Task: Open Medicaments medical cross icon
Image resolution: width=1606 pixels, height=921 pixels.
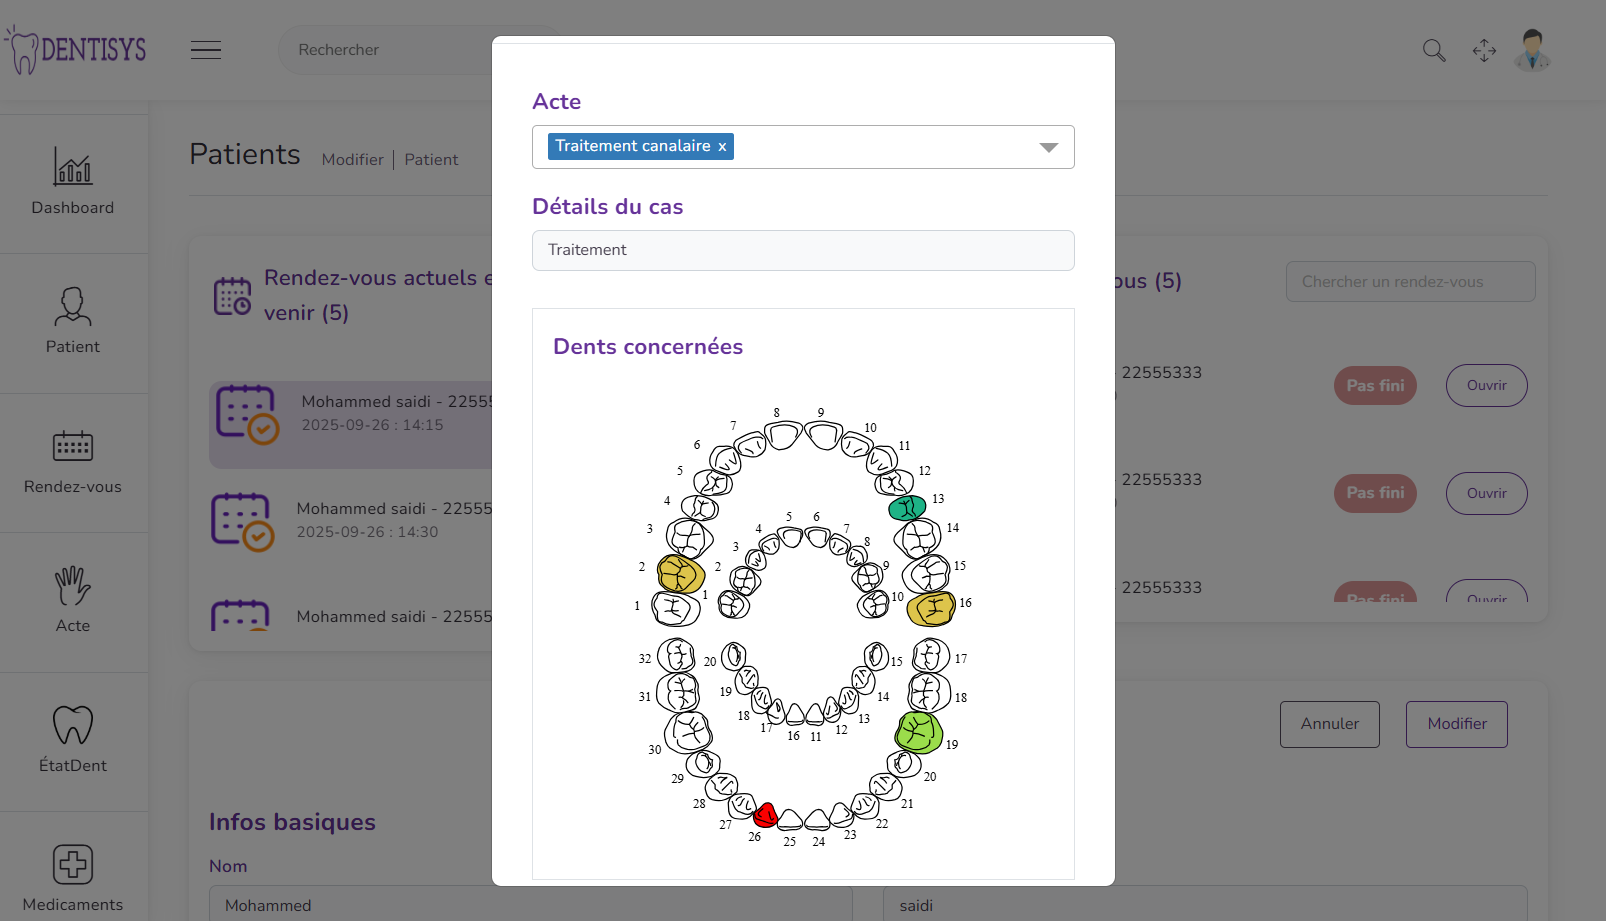Action: (72, 864)
